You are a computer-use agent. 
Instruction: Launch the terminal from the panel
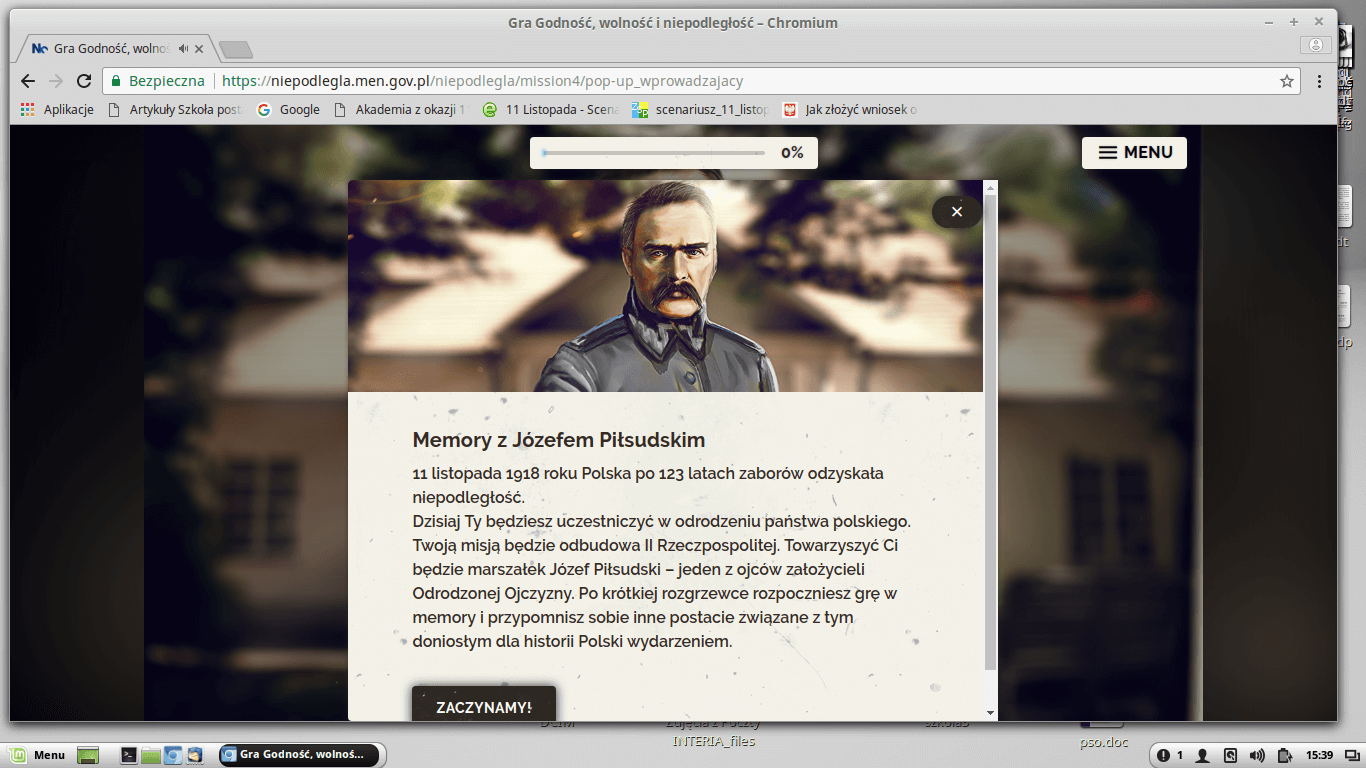(x=129, y=755)
